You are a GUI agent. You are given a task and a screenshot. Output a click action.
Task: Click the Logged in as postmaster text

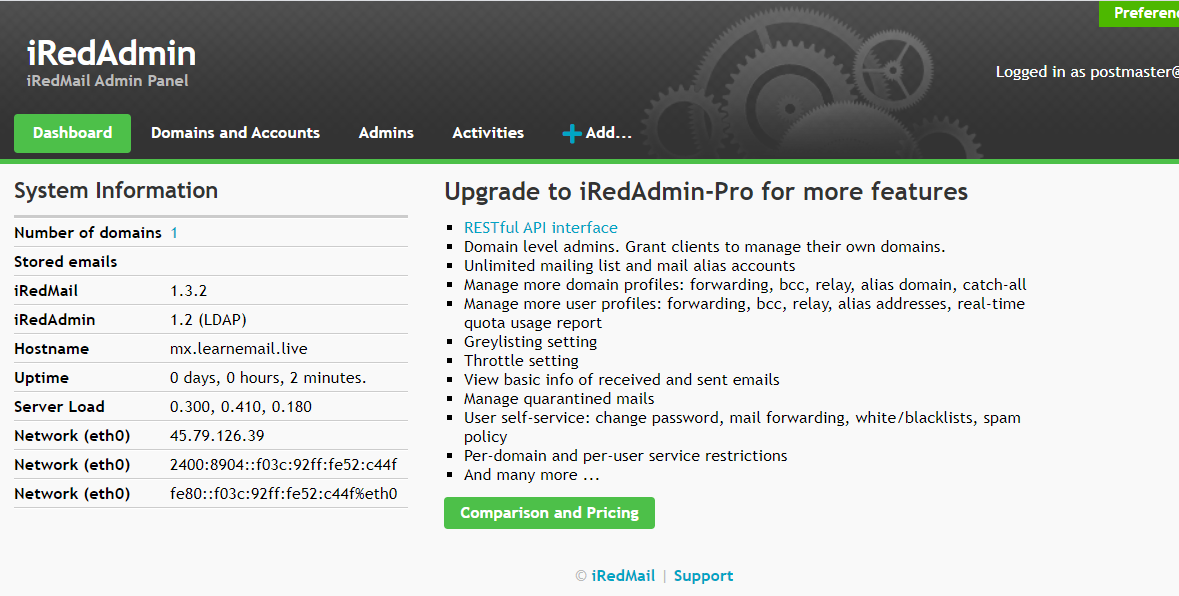(x=1086, y=72)
